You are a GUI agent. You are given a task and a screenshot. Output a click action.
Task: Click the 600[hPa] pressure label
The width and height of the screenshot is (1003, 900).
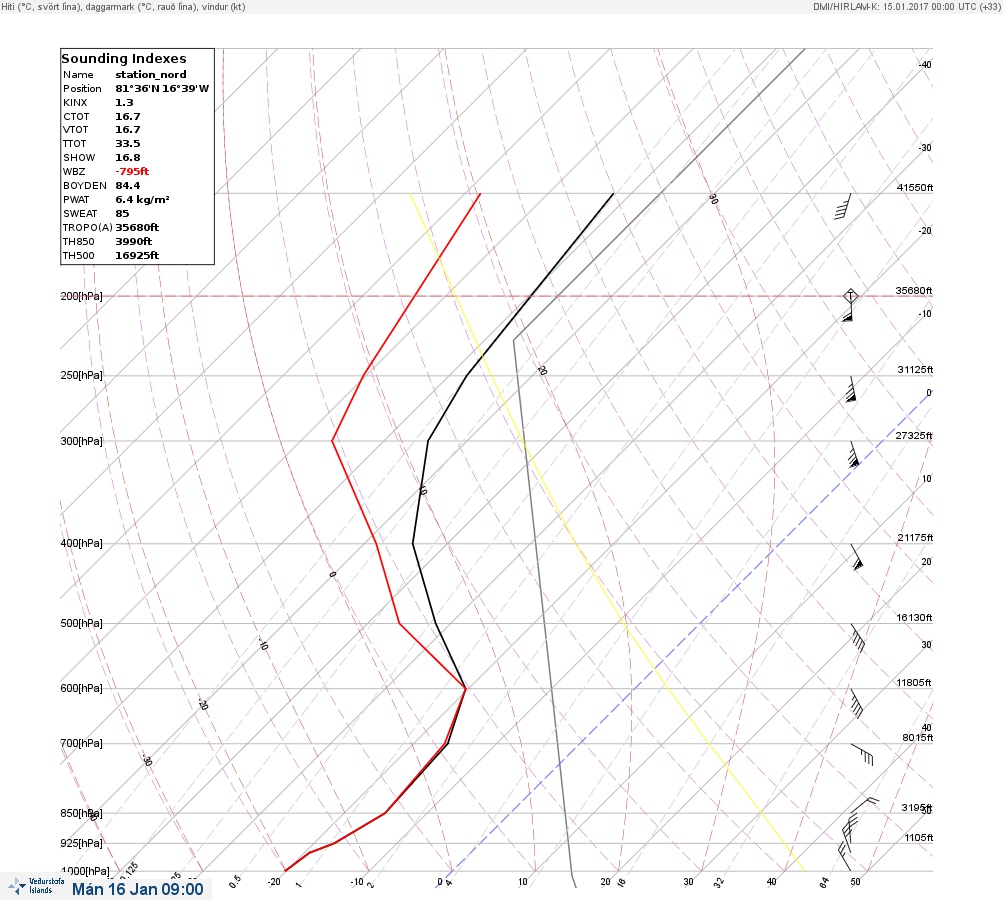81,688
